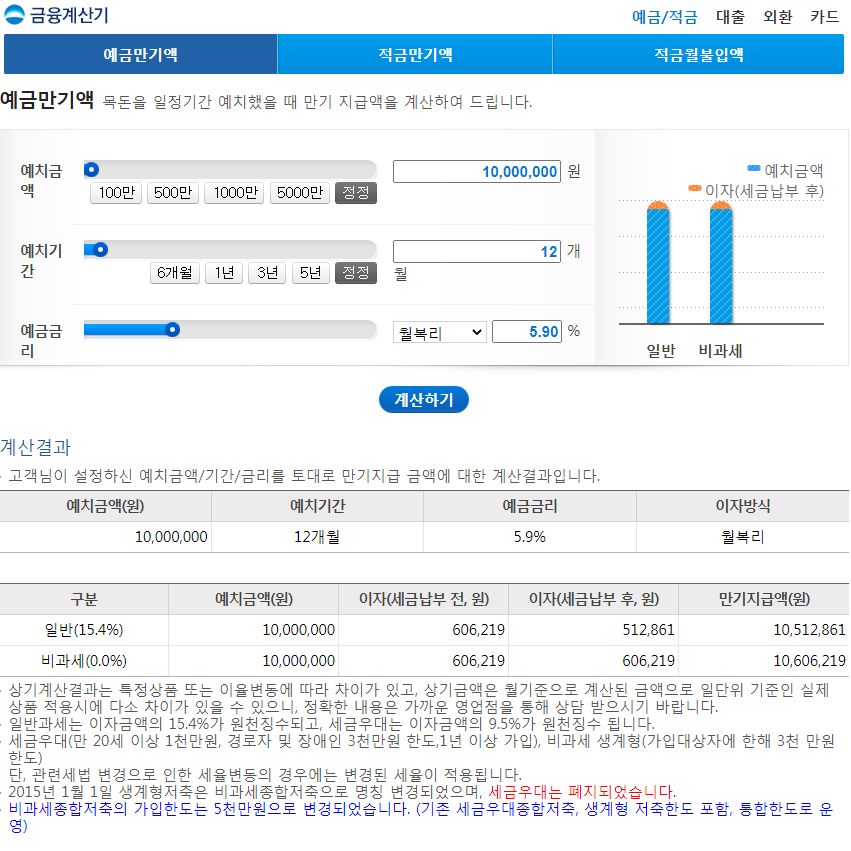Click the 예금금리 slider handle
Screen dimensions: 851x851
pyautogui.click(x=173, y=329)
